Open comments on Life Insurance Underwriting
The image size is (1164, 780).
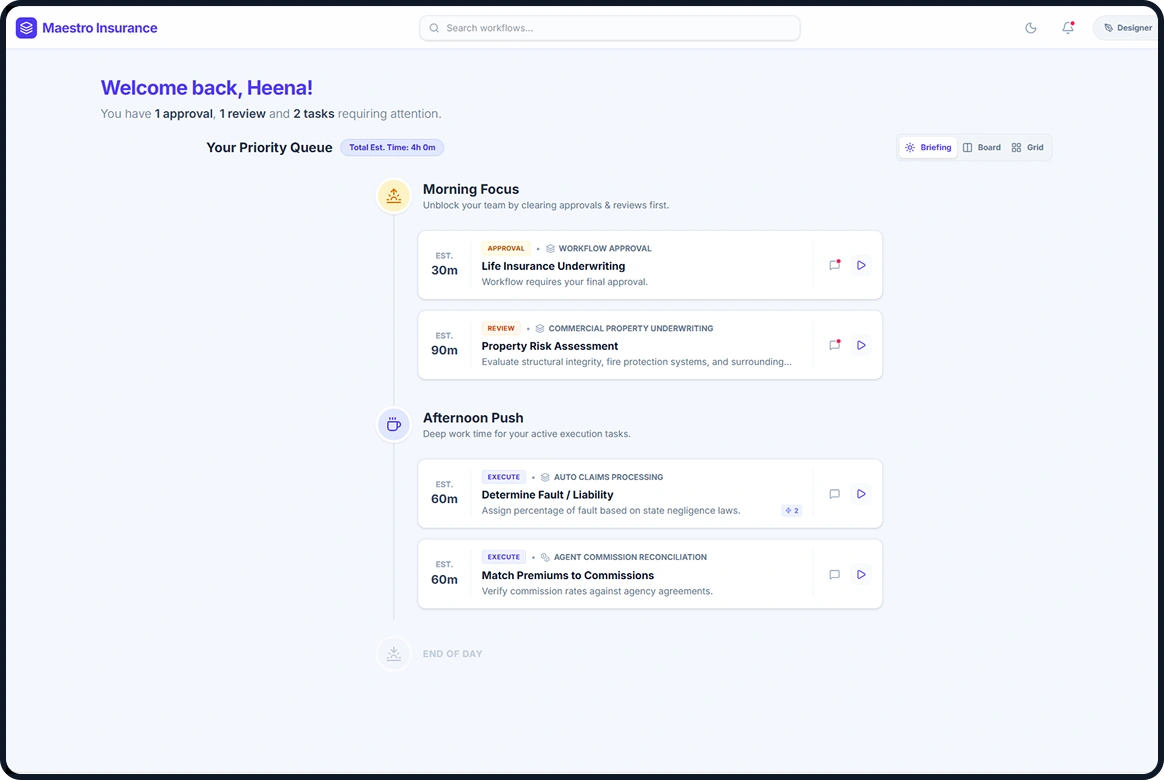834,265
